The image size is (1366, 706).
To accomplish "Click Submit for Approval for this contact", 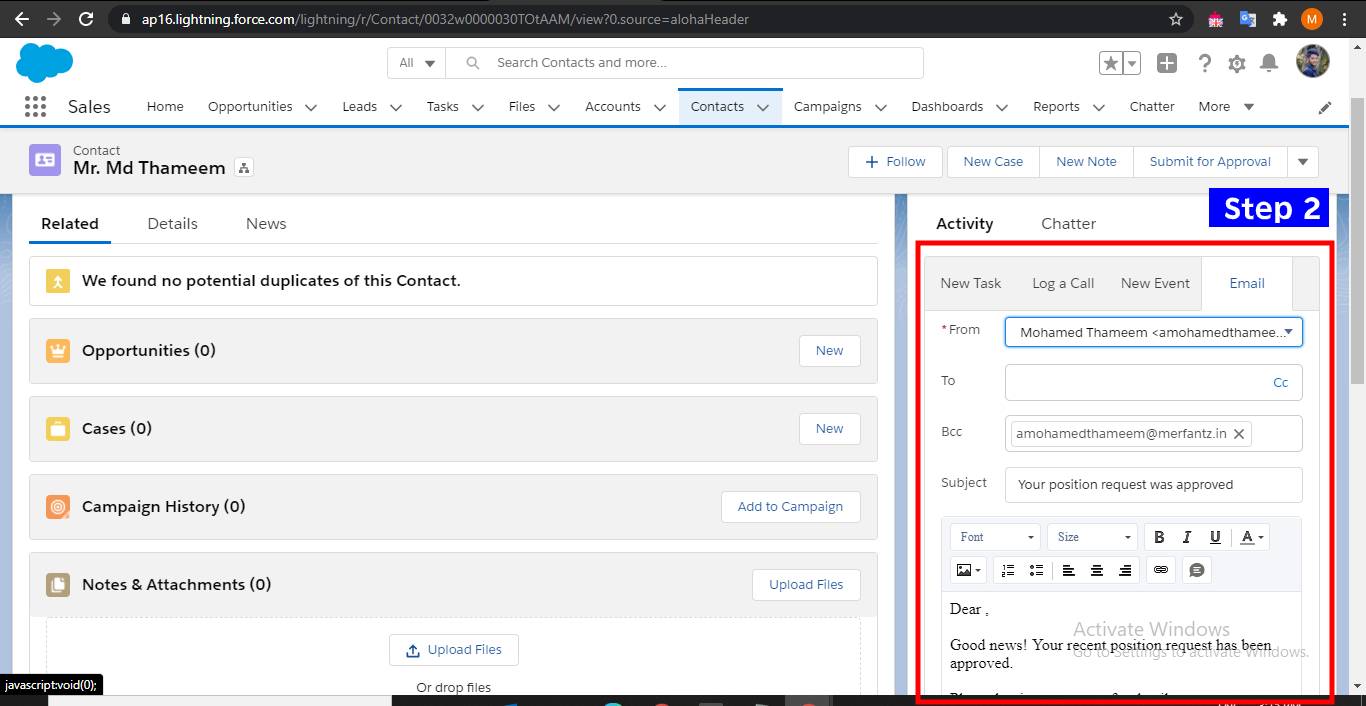I will 1210,161.
